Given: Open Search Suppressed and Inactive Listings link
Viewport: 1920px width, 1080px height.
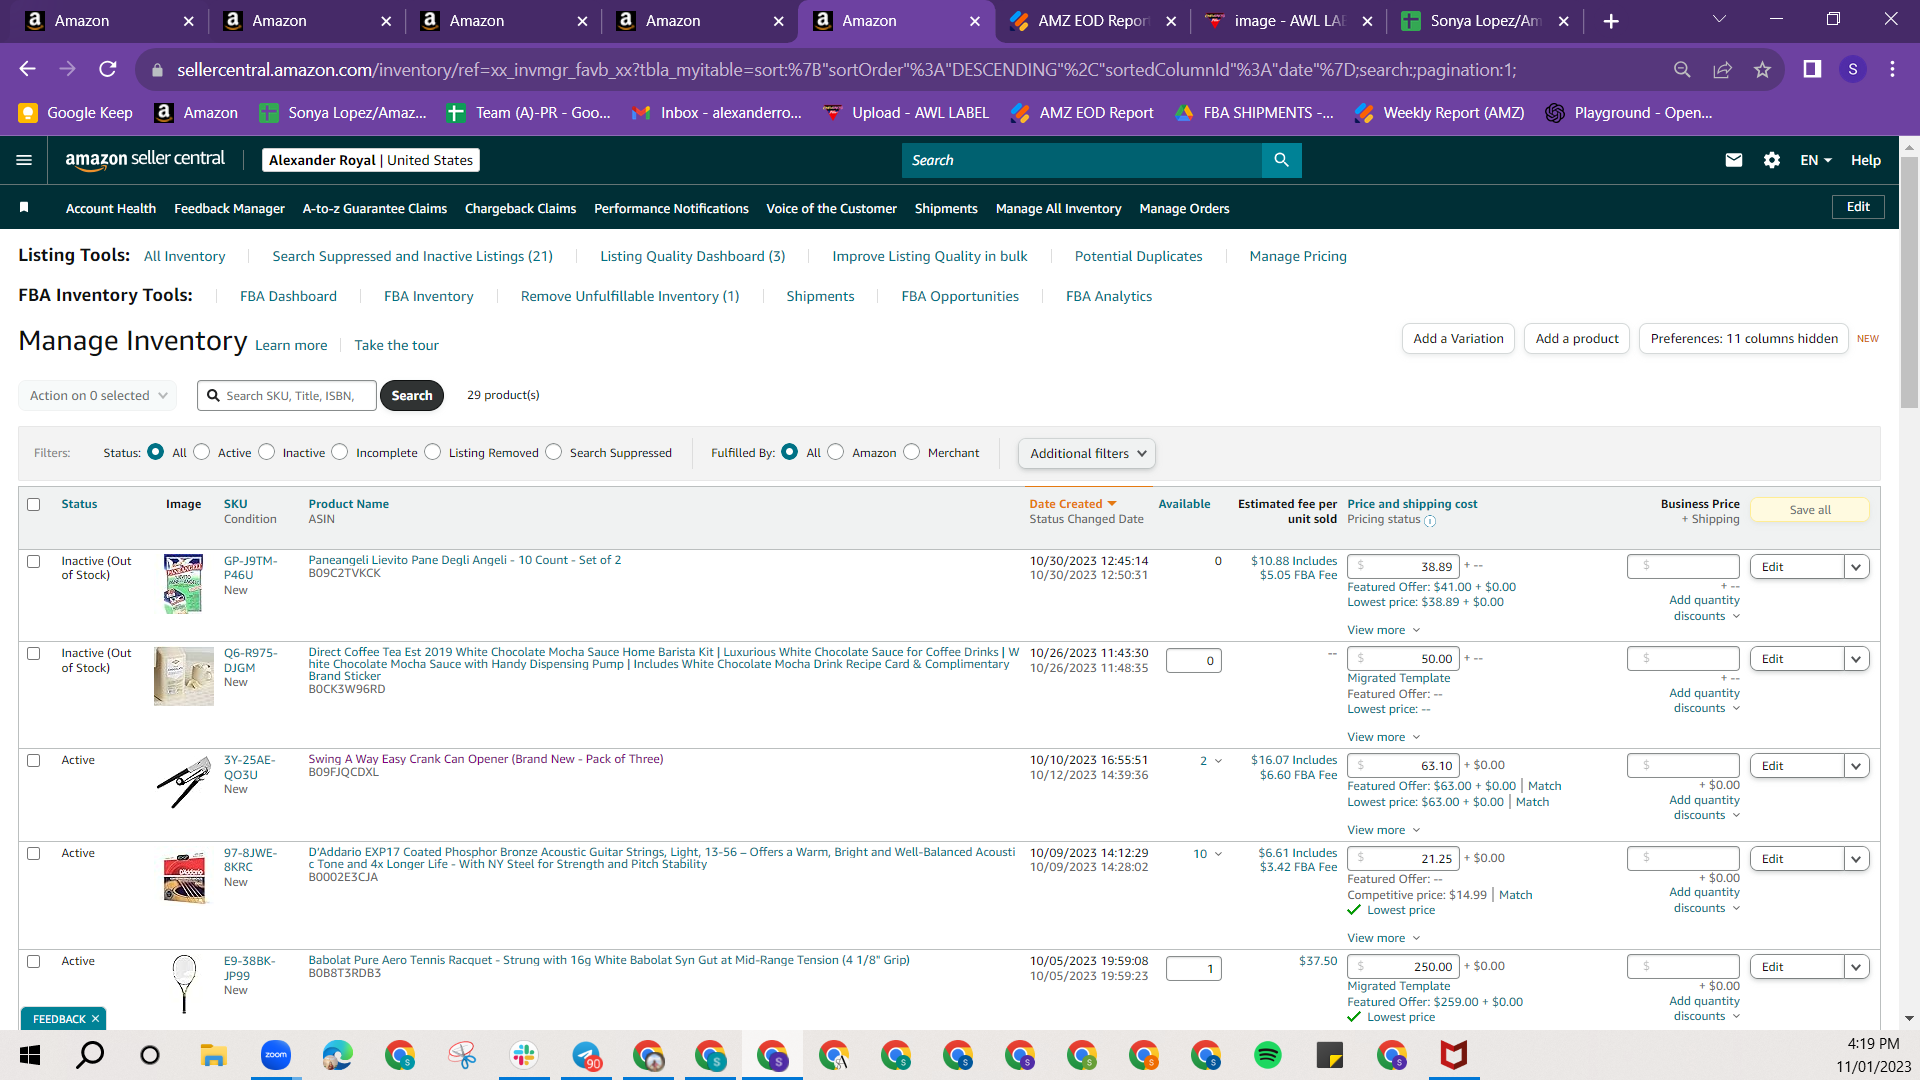Looking at the screenshot, I should point(412,256).
